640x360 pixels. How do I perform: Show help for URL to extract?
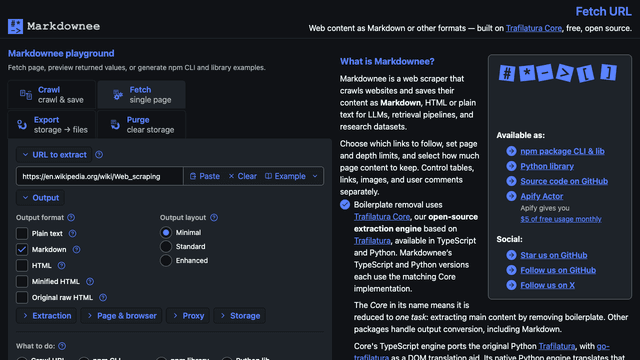[99, 155]
